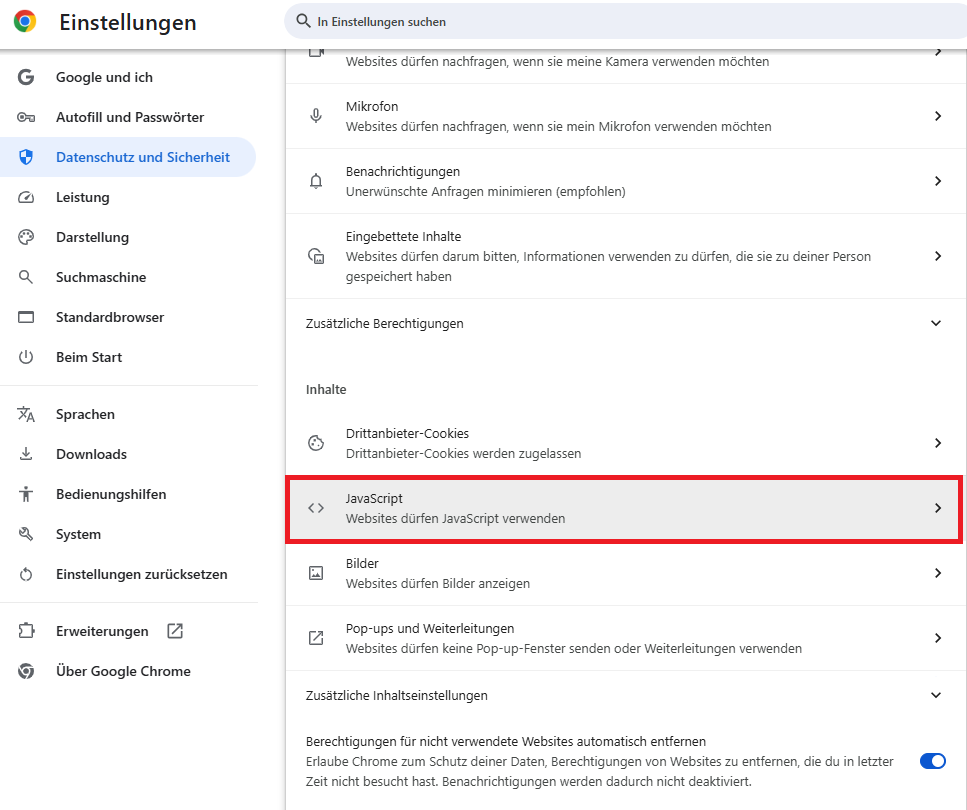
Task: Open the JavaScript row title
Action: tap(374, 498)
